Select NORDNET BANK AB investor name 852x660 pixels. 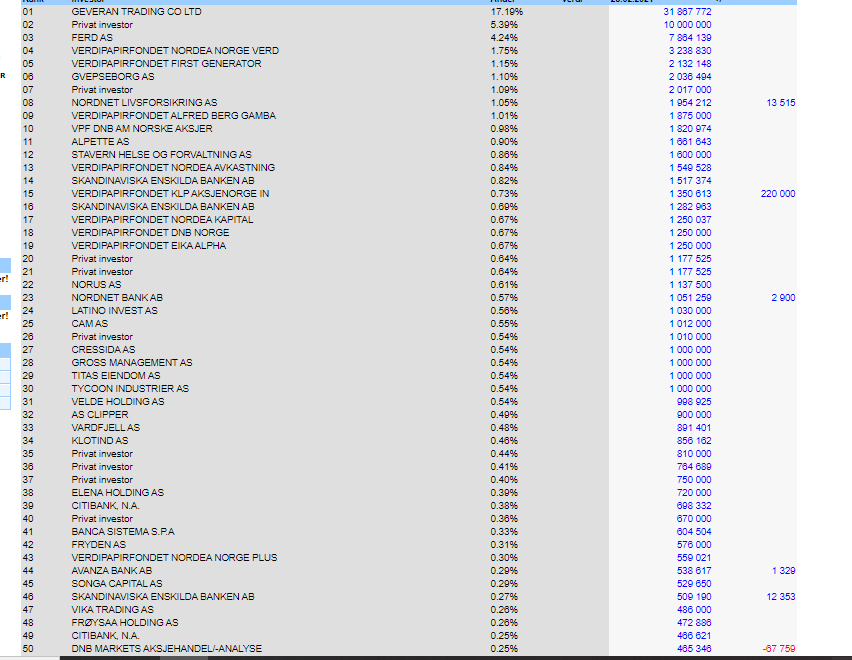tap(117, 298)
